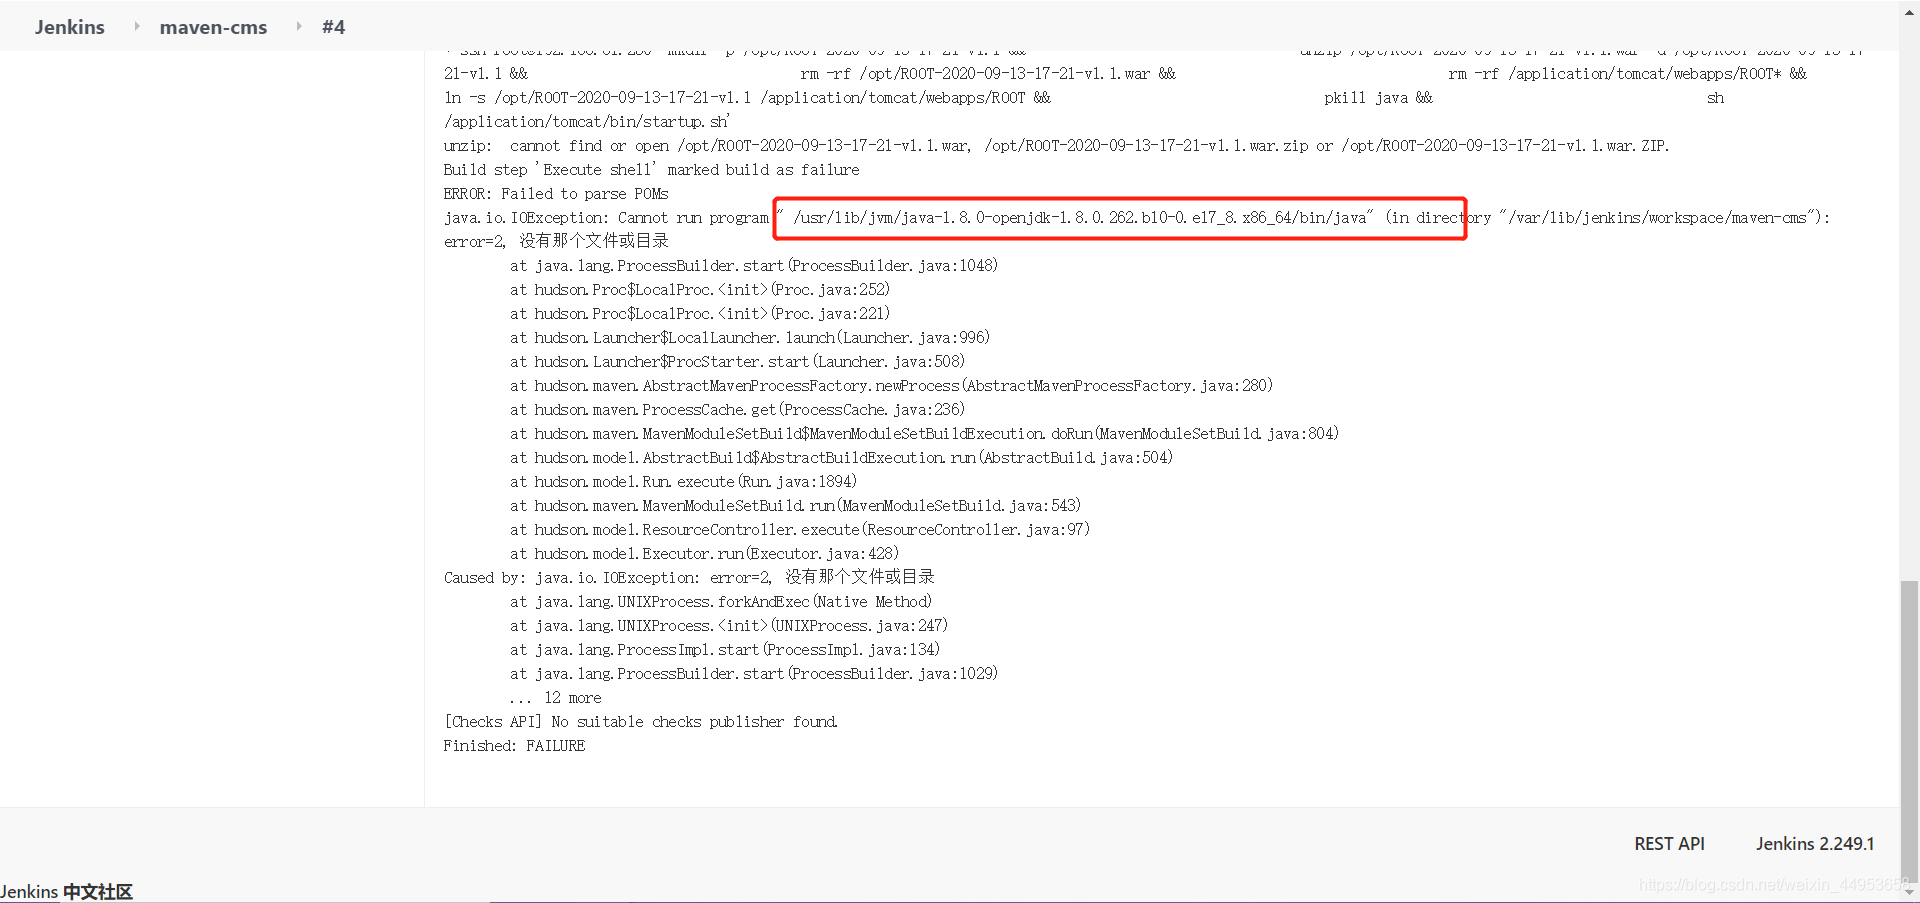Click the 'error=2, 没有那个文件或目录' line under IOException

pyautogui.click(x=556, y=241)
